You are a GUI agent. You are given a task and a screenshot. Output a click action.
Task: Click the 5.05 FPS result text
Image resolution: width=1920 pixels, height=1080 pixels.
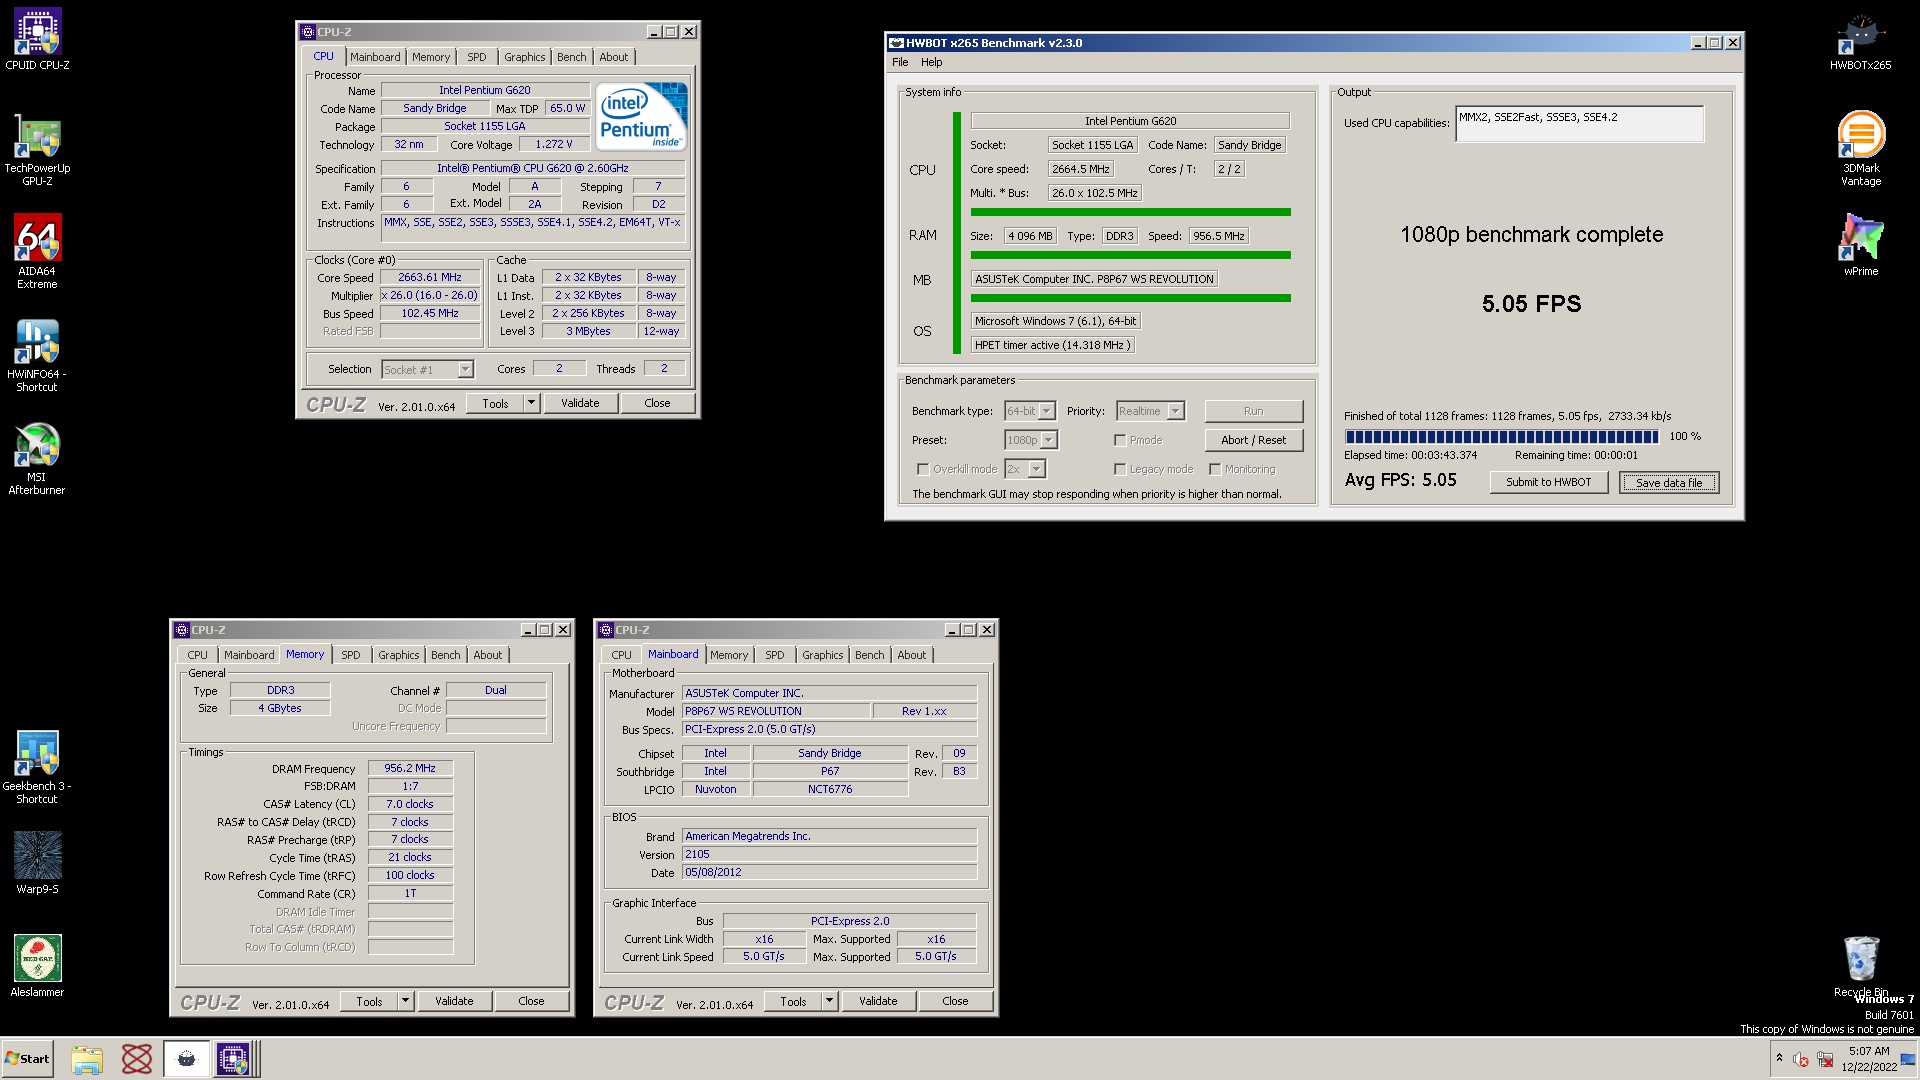(x=1531, y=304)
